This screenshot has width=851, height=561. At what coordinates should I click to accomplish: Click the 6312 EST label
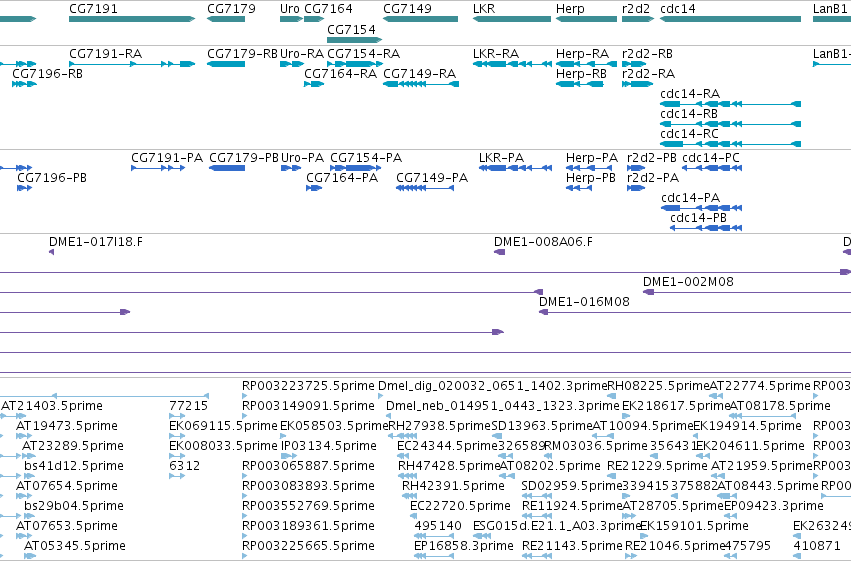pos(185,466)
